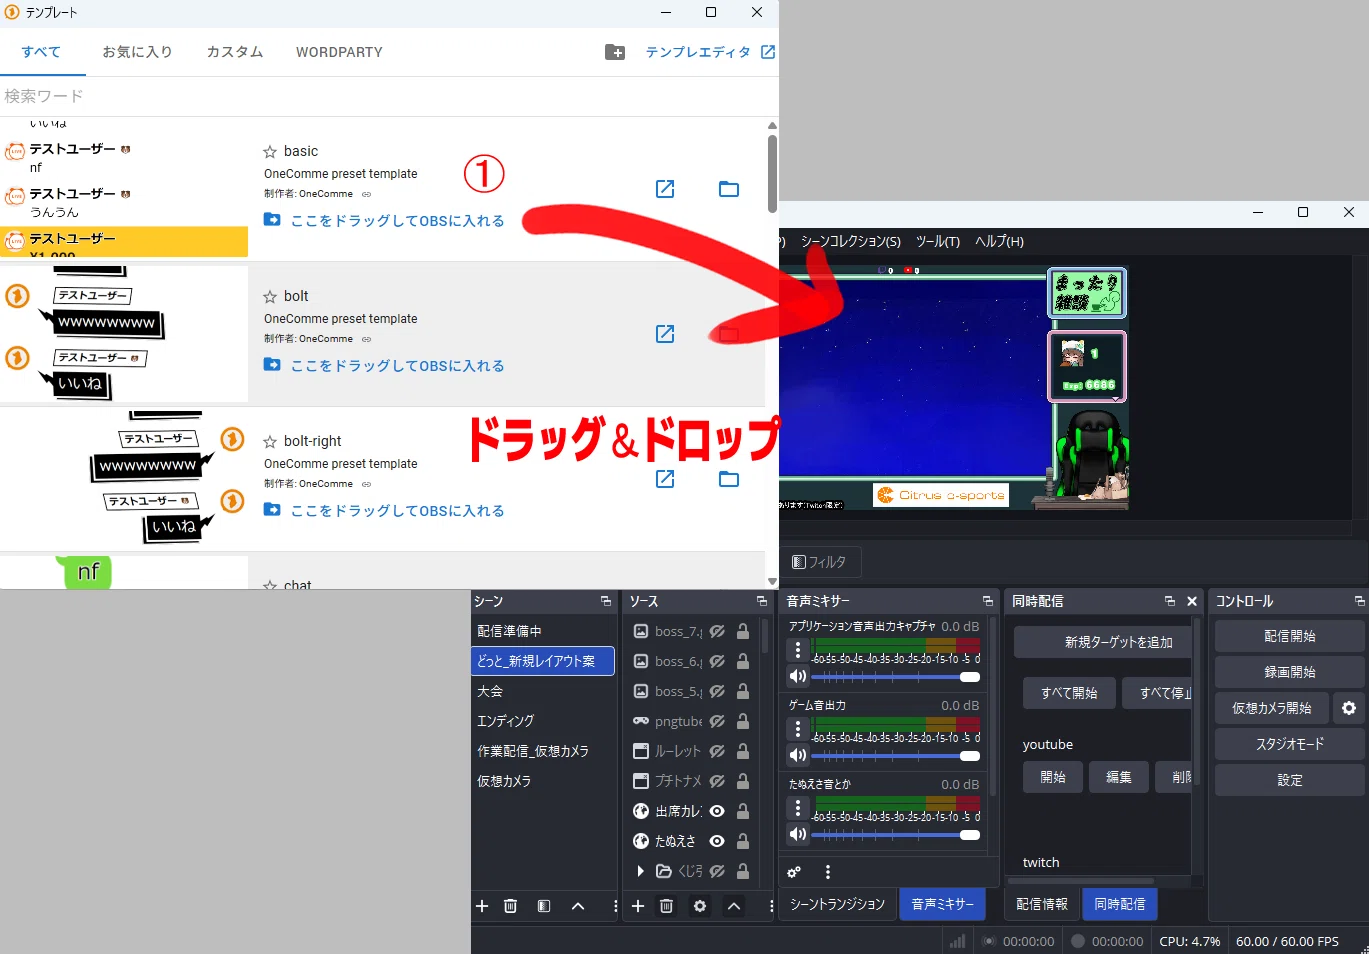Switch to the お気に入り tab

tap(137, 52)
